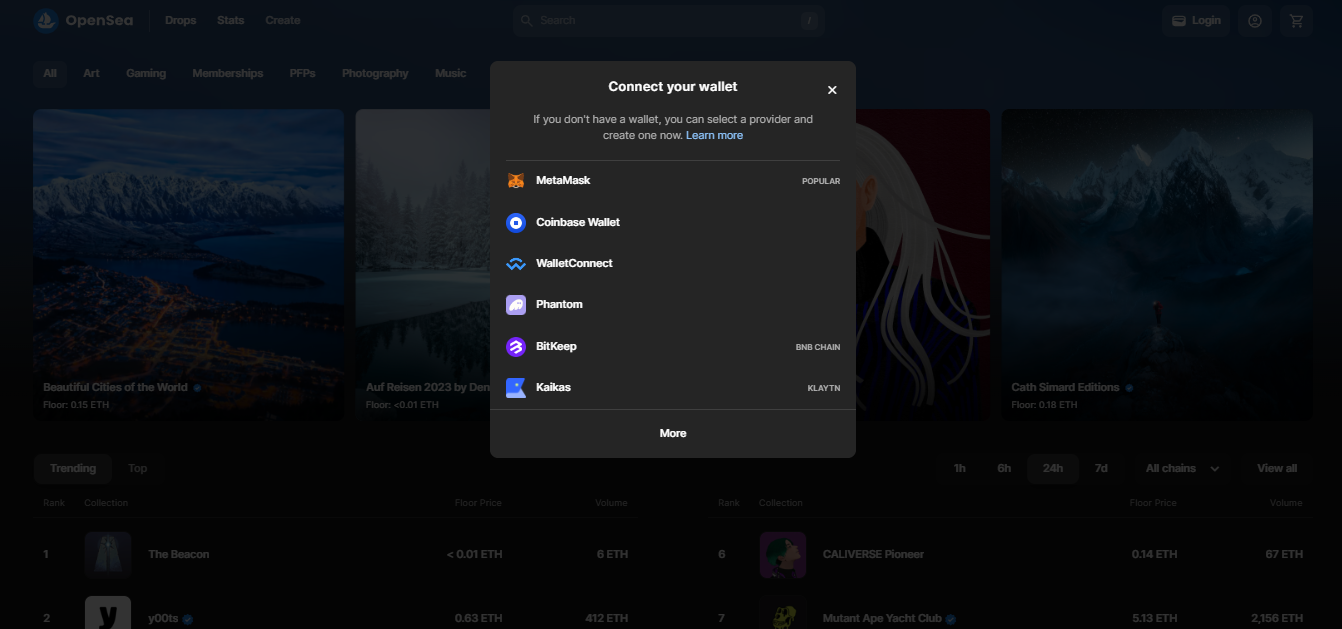Screen dimensions: 1342x629
Task: Choose WalletConnect name
Action: point(574,263)
